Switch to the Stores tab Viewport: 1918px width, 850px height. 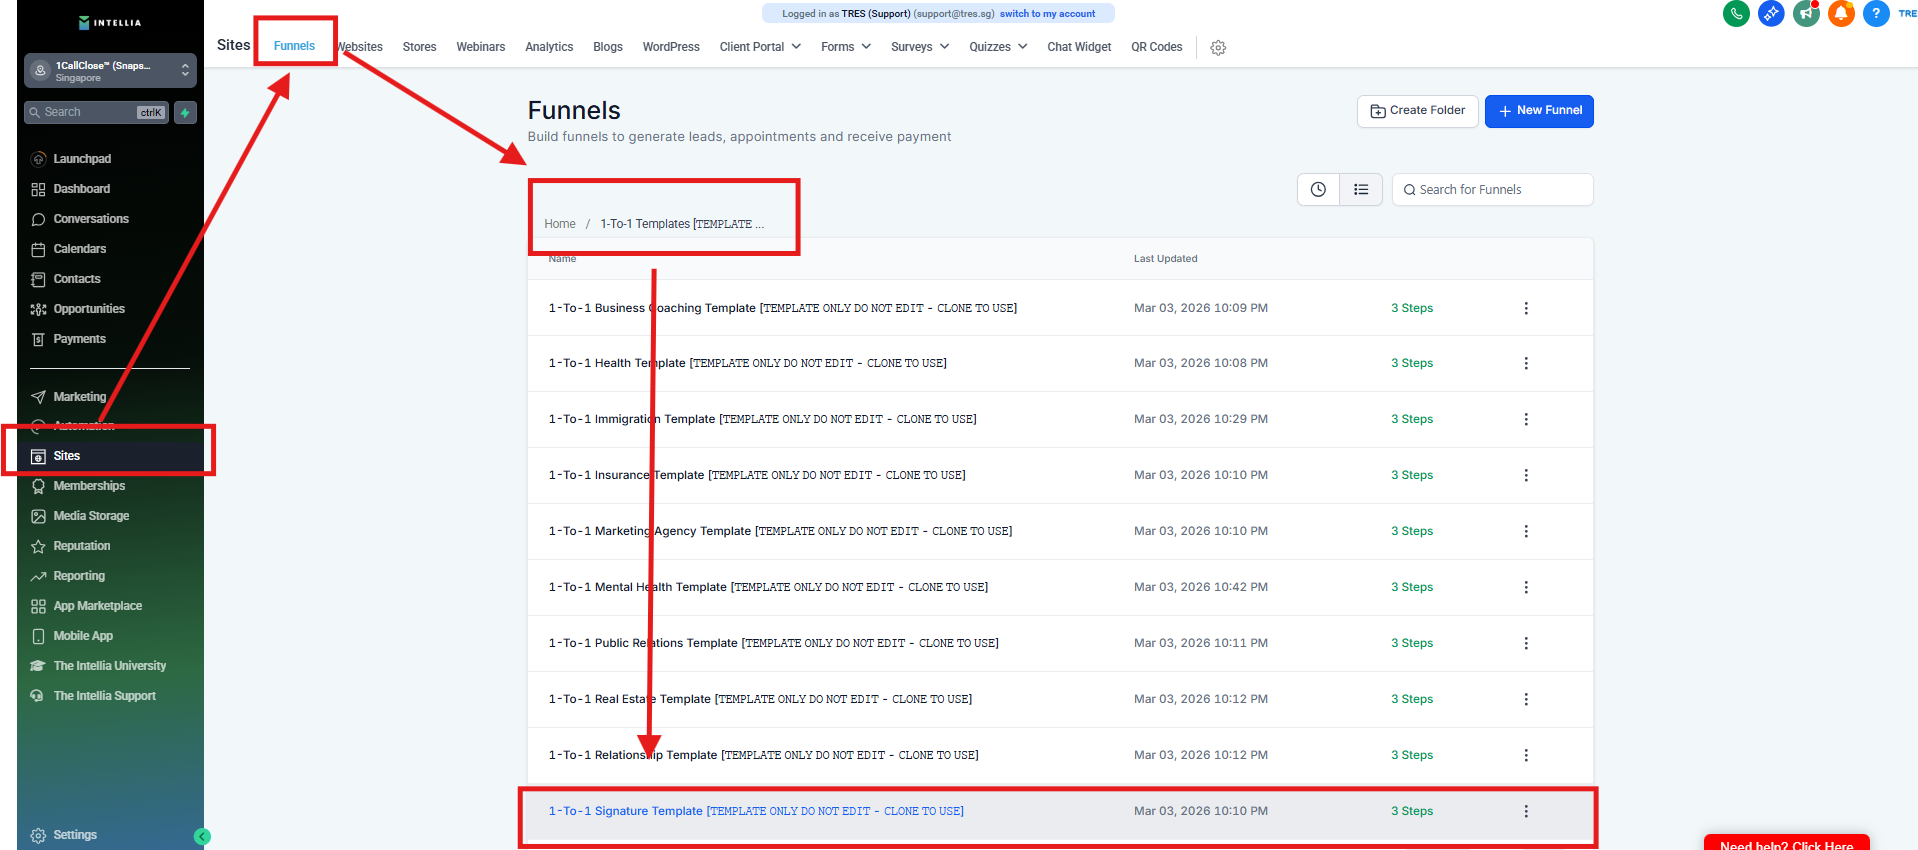419,47
